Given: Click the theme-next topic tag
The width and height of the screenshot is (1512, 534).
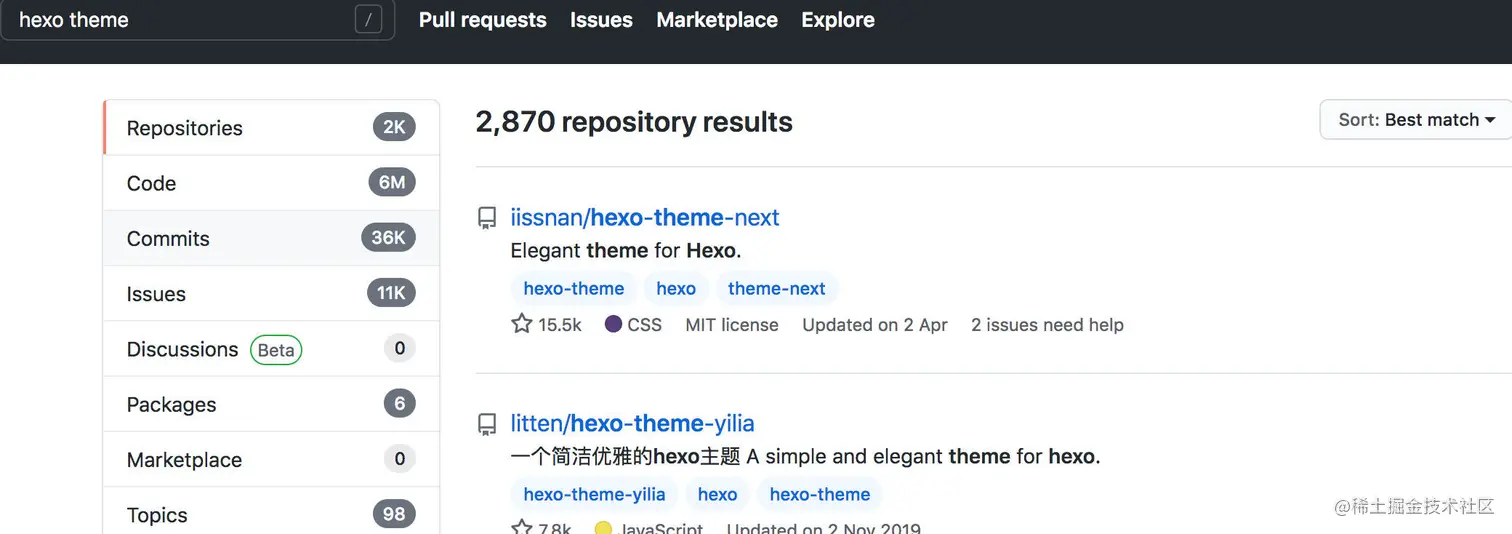Looking at the screenshot, I should click(777, 288).
